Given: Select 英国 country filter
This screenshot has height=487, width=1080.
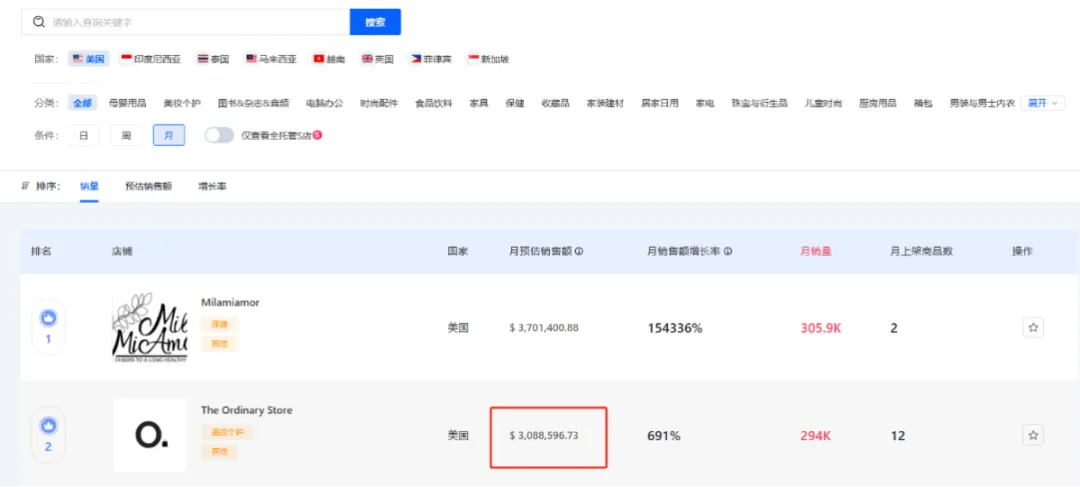Looking at the screenshot, I should coord(377,59).
